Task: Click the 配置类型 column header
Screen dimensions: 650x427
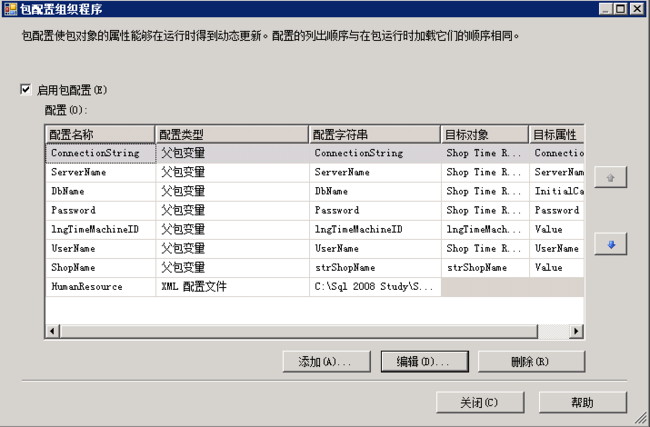Action: (232, 134)
